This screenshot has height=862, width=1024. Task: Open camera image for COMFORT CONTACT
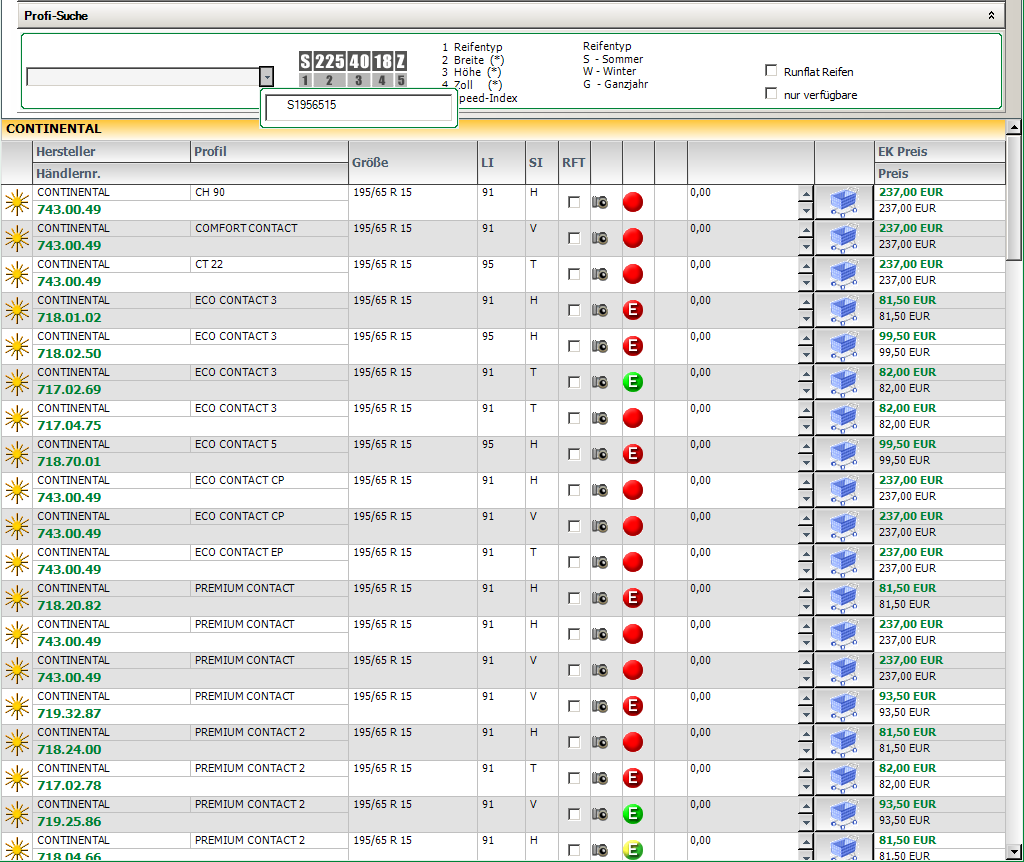pos(600,238)
